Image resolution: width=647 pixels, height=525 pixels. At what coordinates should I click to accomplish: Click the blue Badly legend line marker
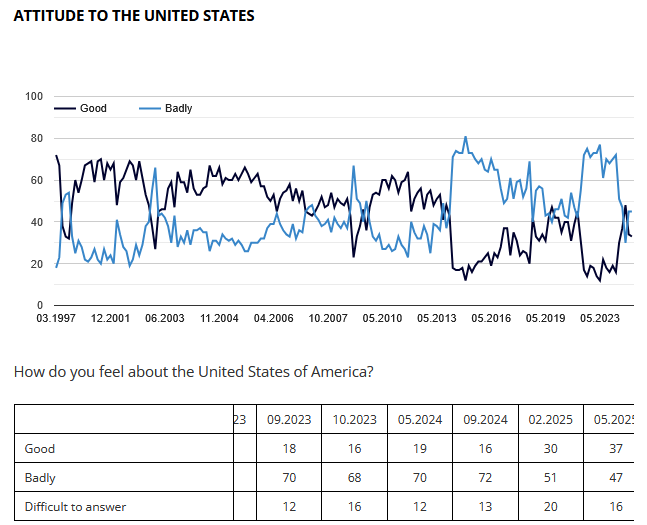[x=147, y=108]
